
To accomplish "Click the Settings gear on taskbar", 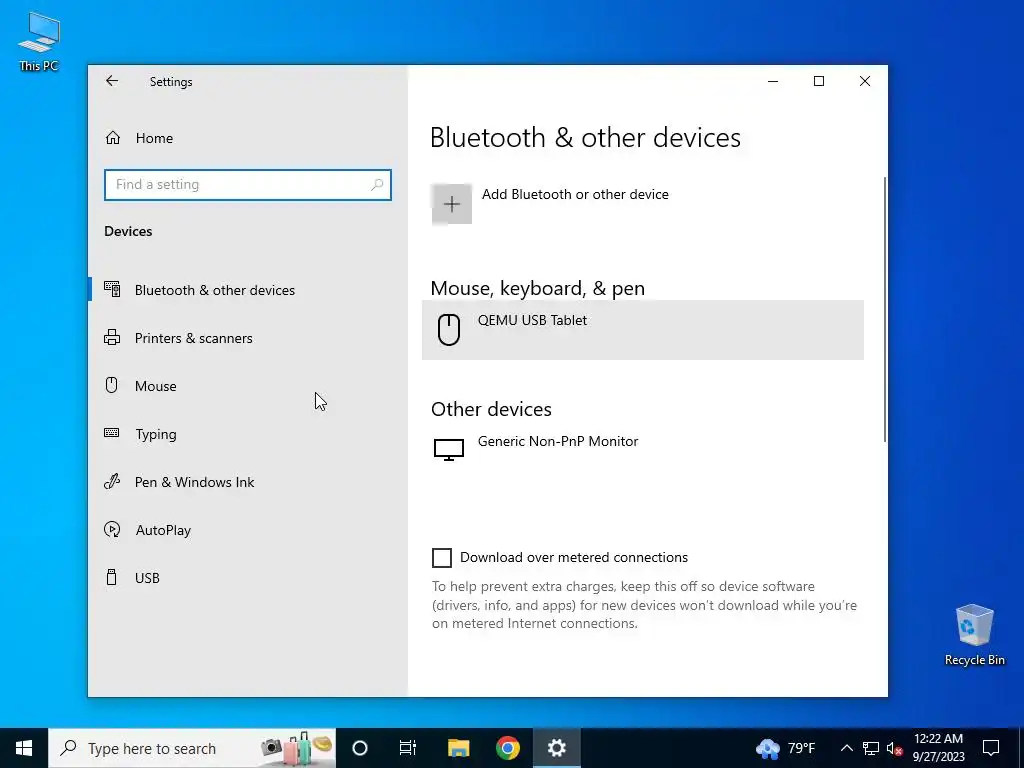I will point(556,748).
